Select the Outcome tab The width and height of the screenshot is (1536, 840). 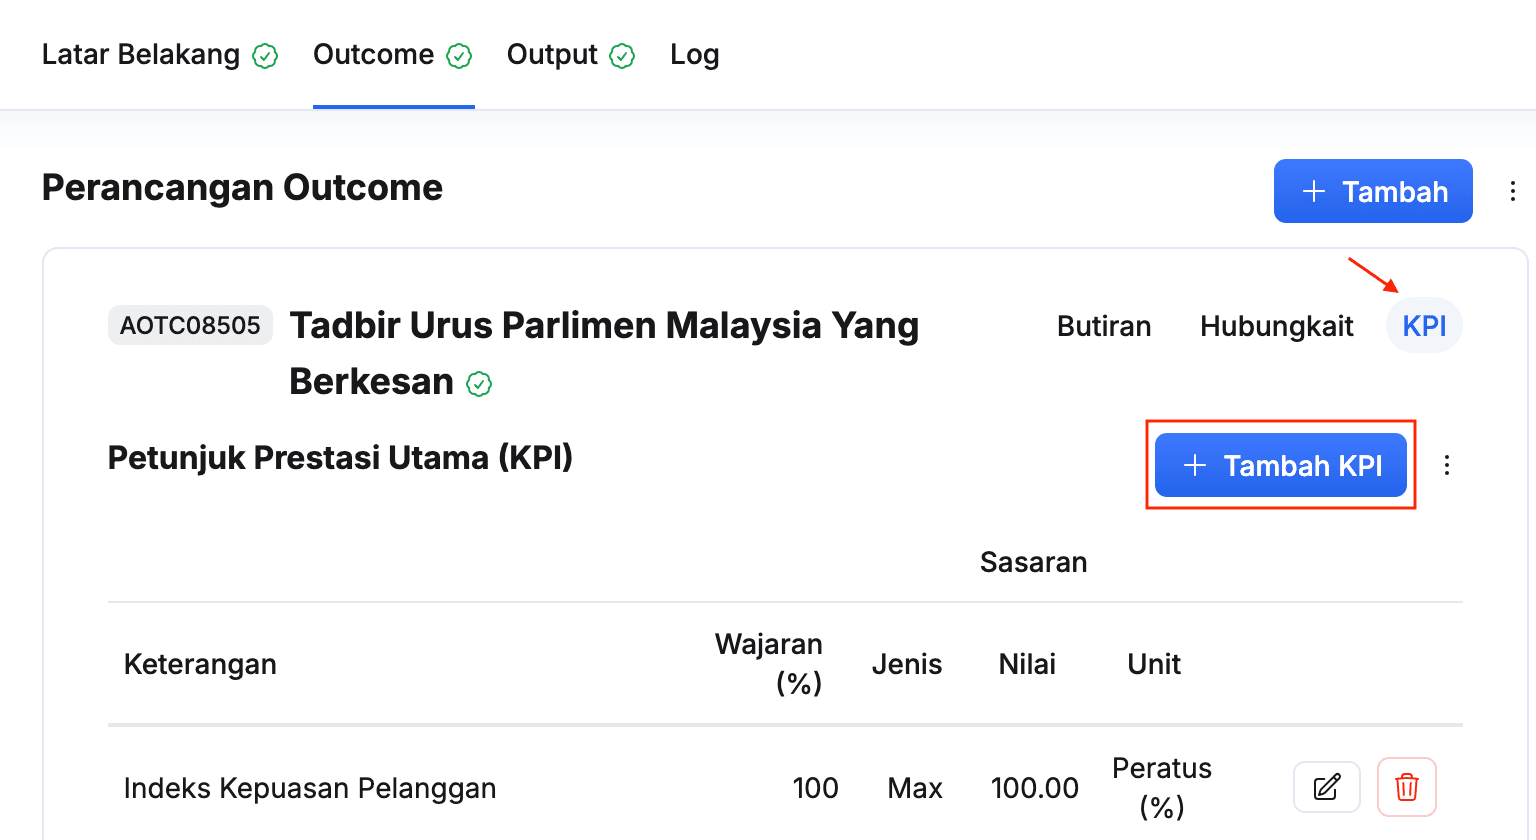(x=373, y=54)
